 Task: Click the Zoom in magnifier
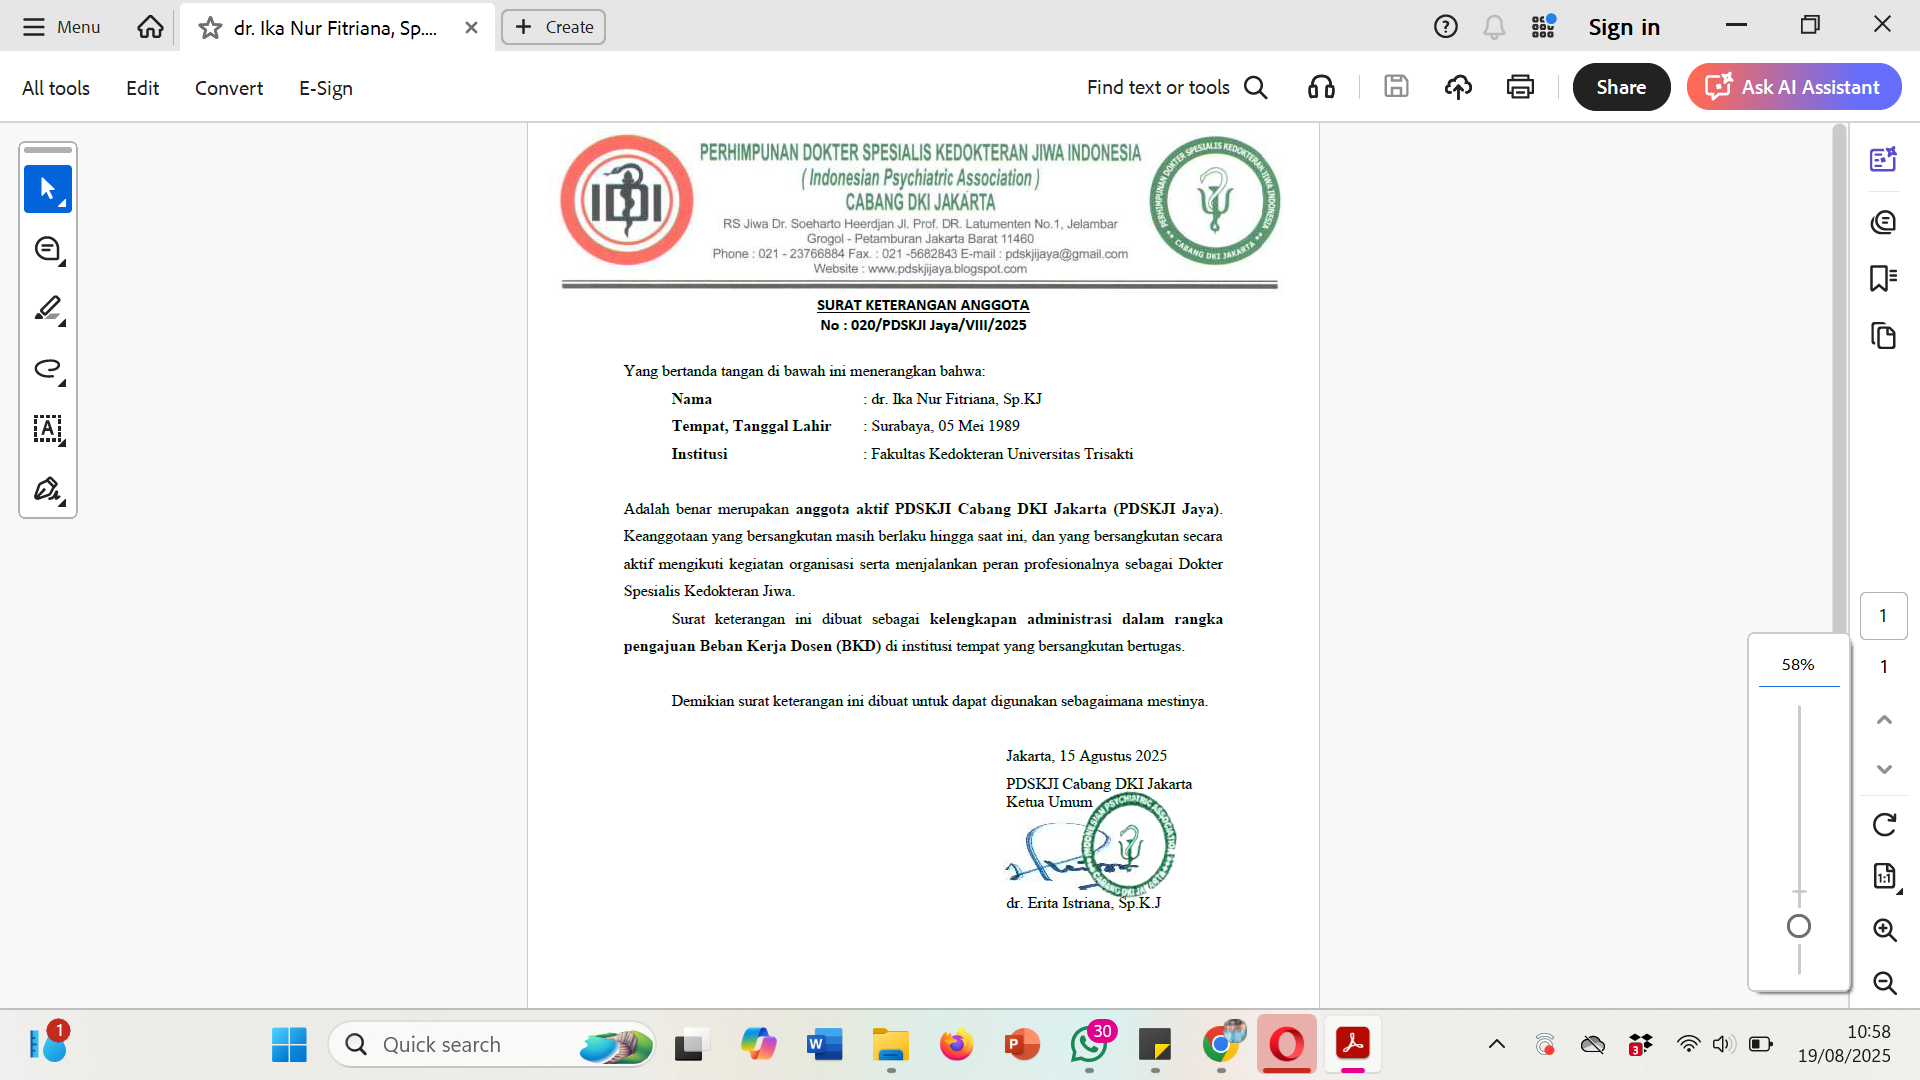pos(1884,930)
